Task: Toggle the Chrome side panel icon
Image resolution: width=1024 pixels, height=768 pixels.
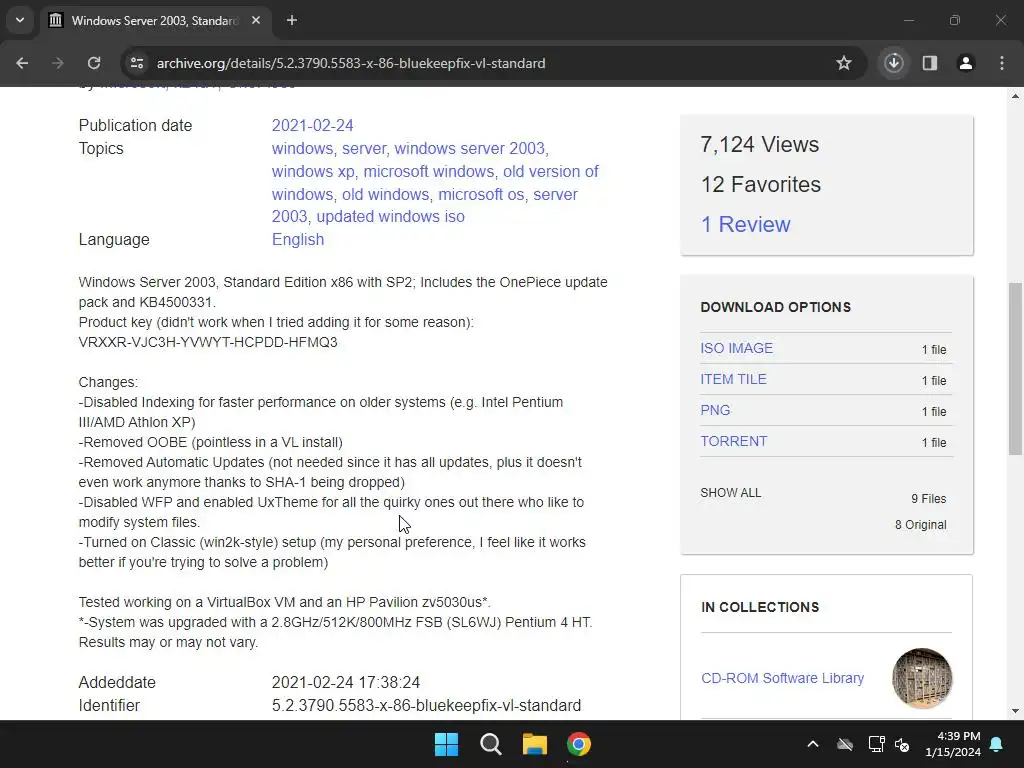Action: [930, 63]
